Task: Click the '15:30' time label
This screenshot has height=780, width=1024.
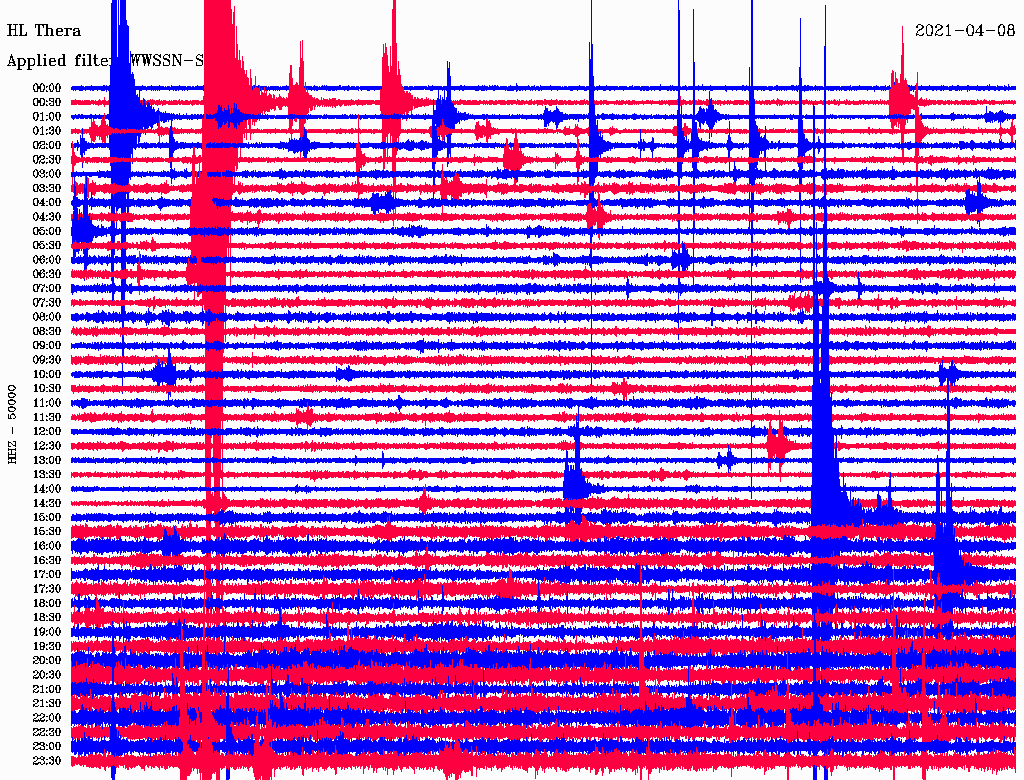Action: [x=47, y=532]
